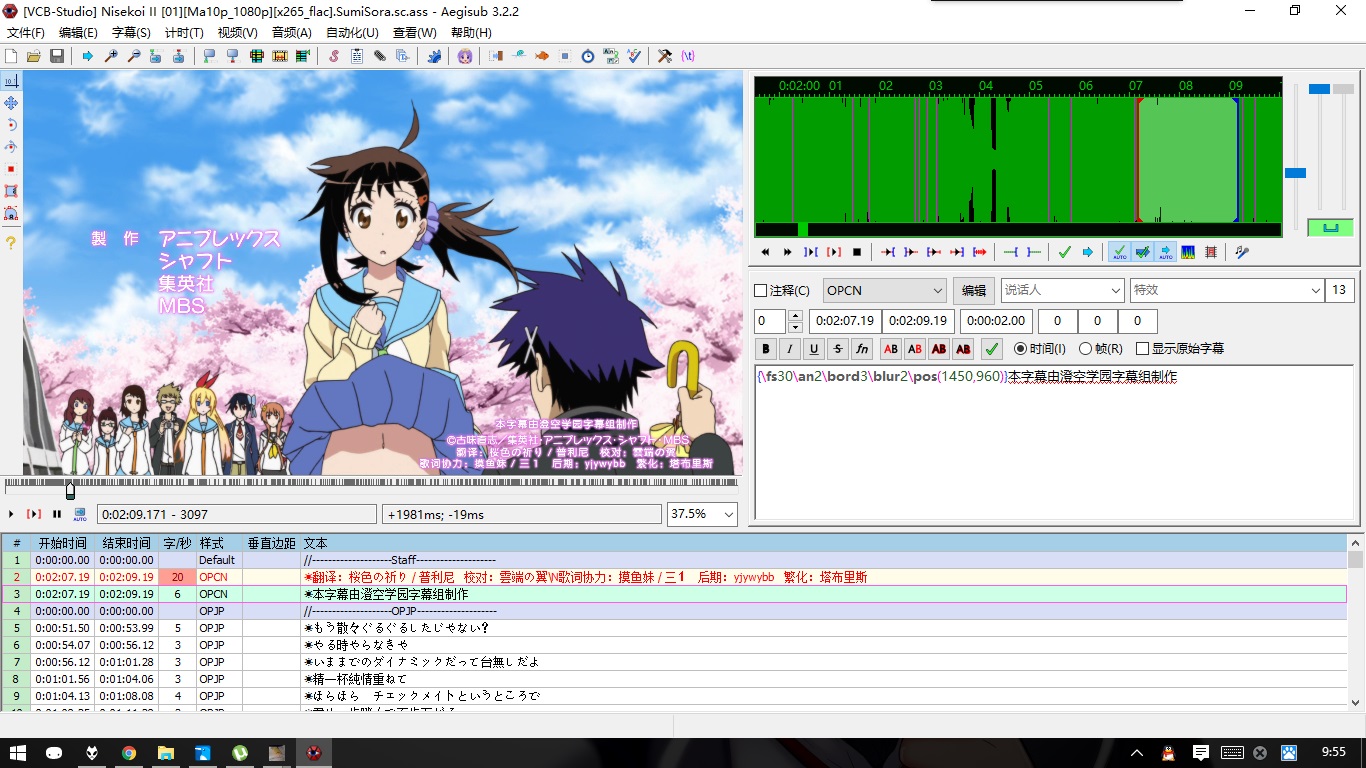
Task: Open the Styles Manager icon
Action: (x=334, y=56)
